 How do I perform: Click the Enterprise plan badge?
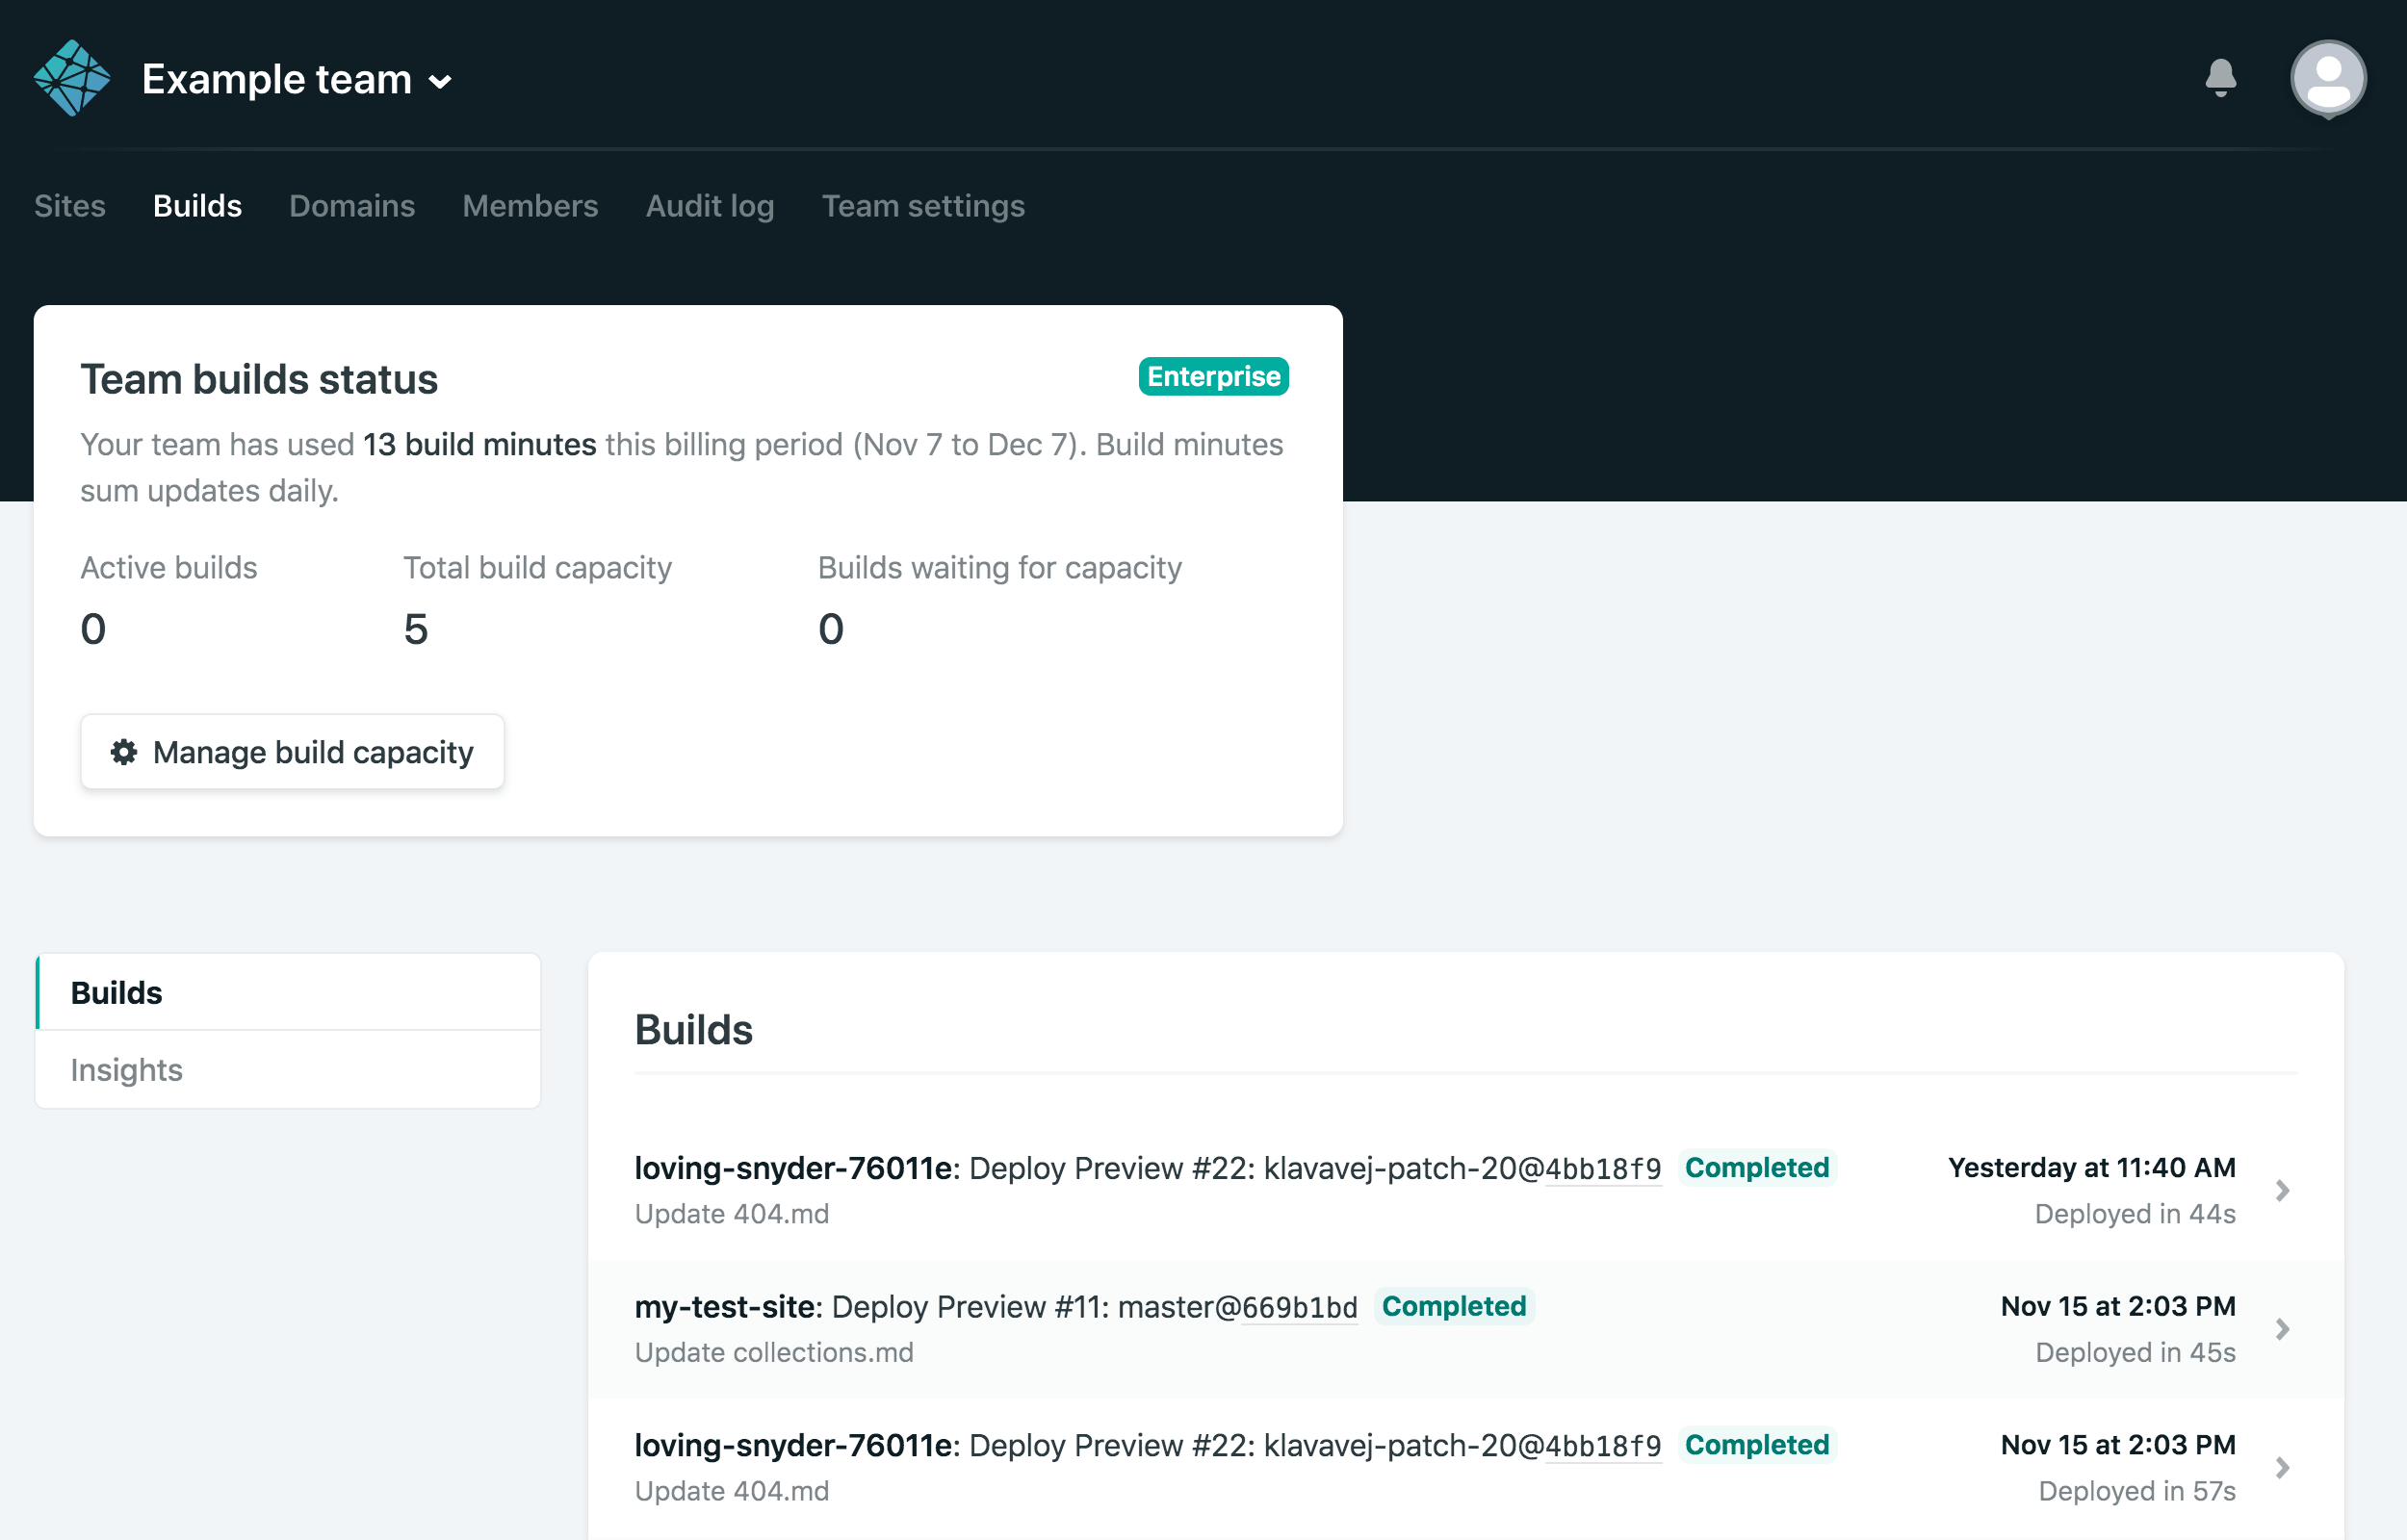[x=1213, y=377]
